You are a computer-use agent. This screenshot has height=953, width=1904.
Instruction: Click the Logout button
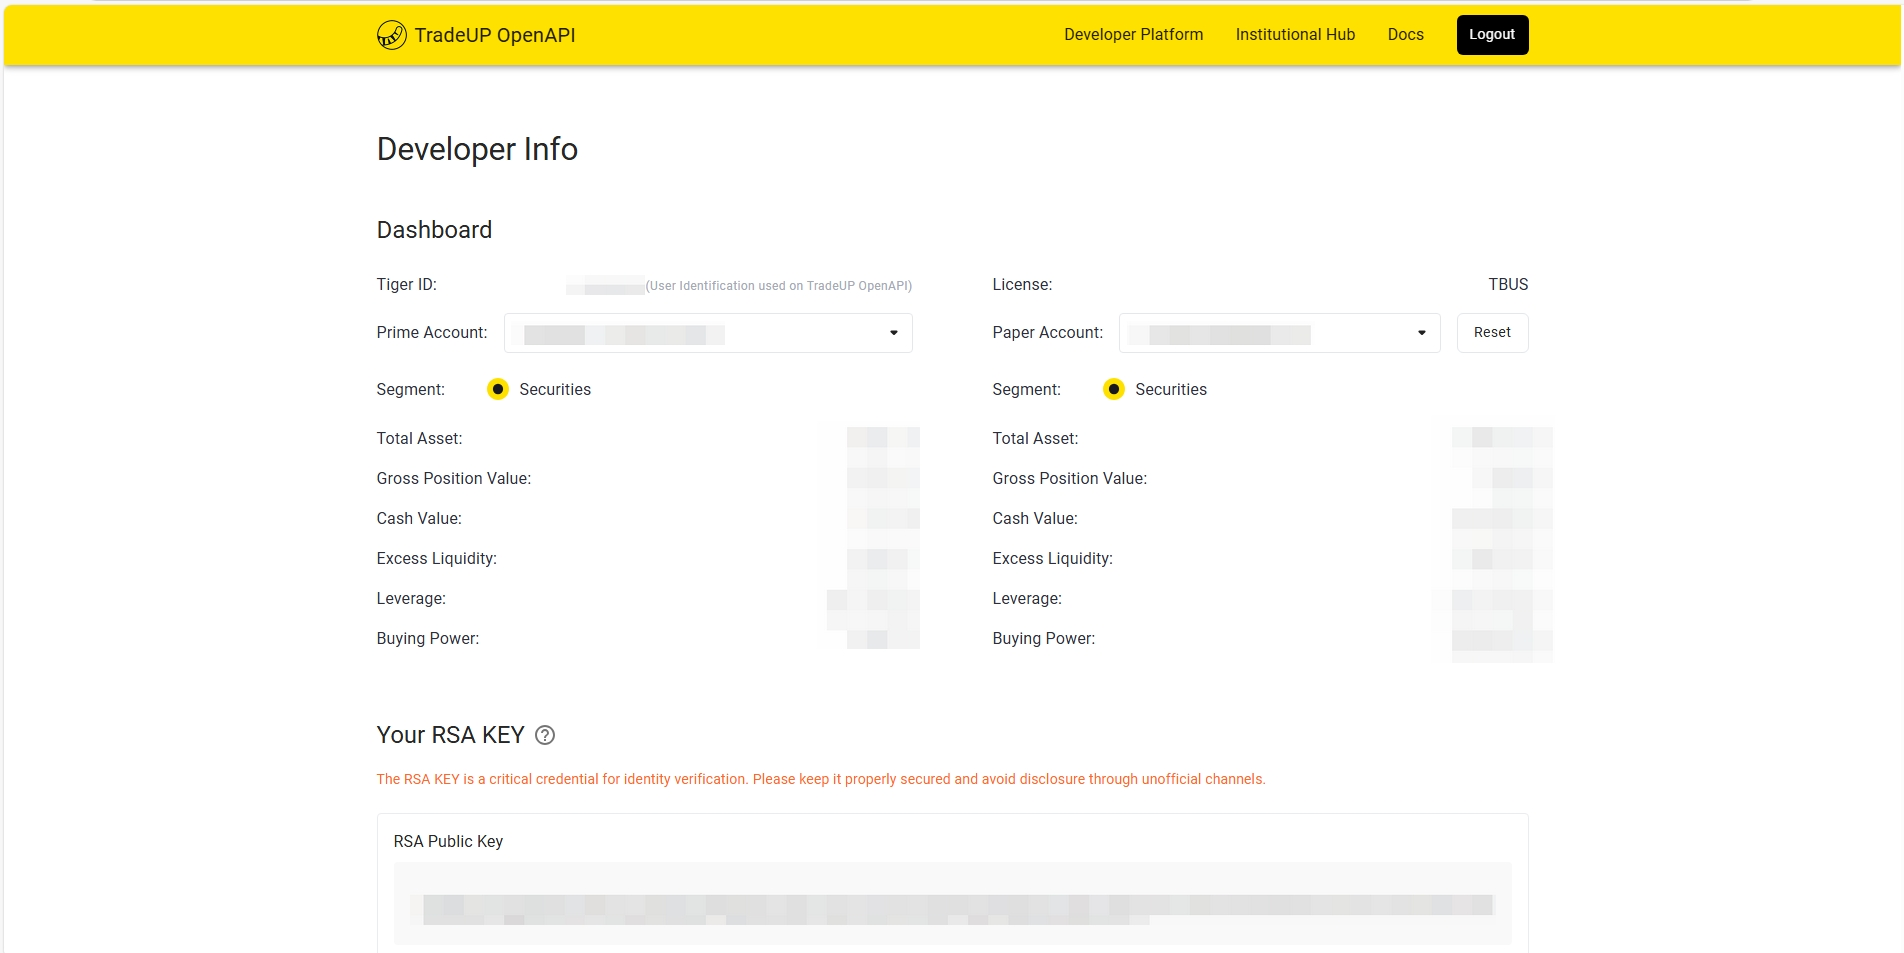[1493, 35]
